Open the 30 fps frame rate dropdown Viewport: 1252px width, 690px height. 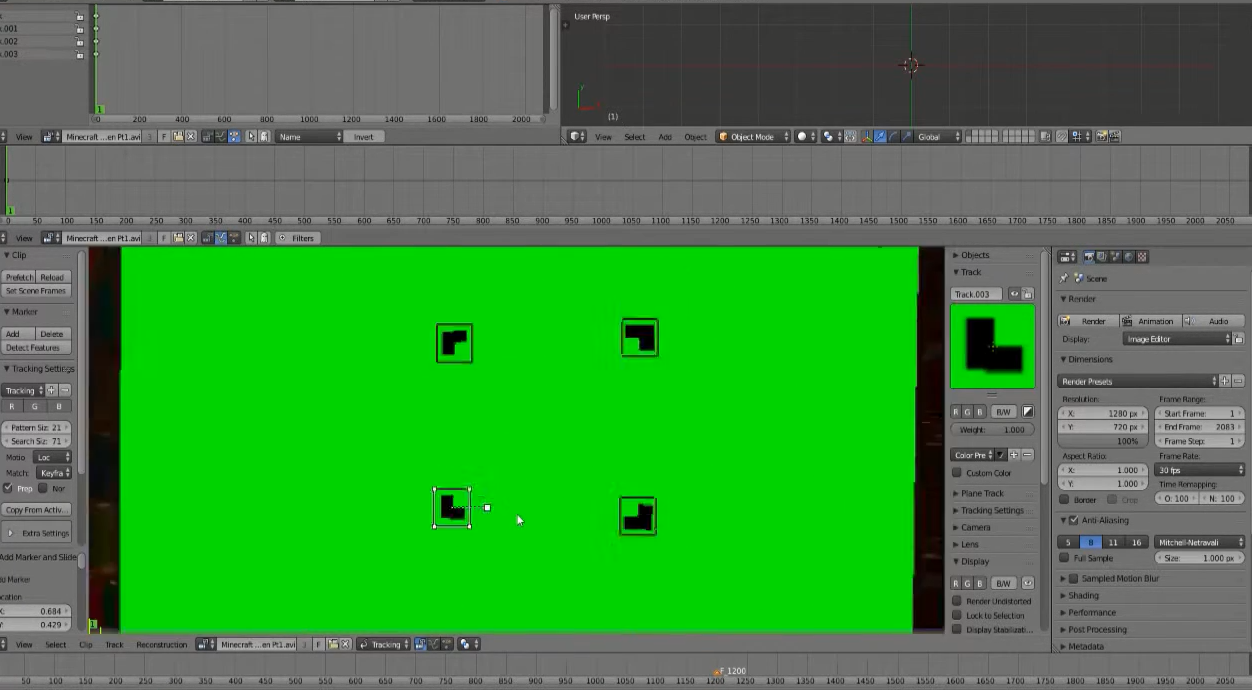1199,469
